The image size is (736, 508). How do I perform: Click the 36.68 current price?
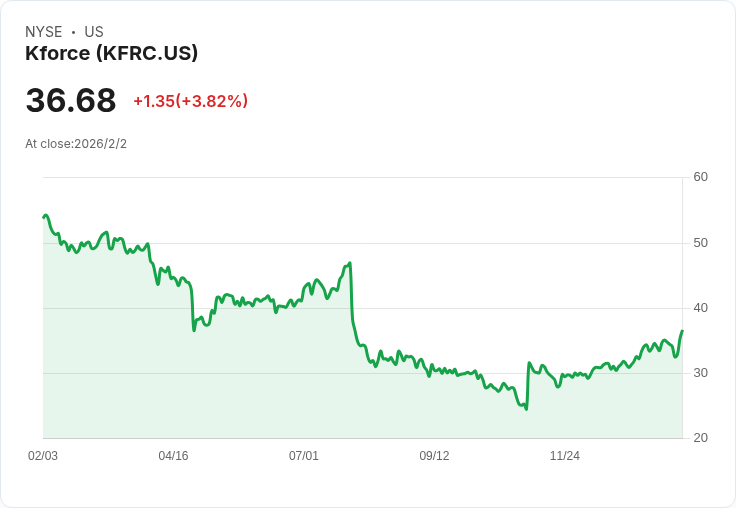tap(70, 101)
